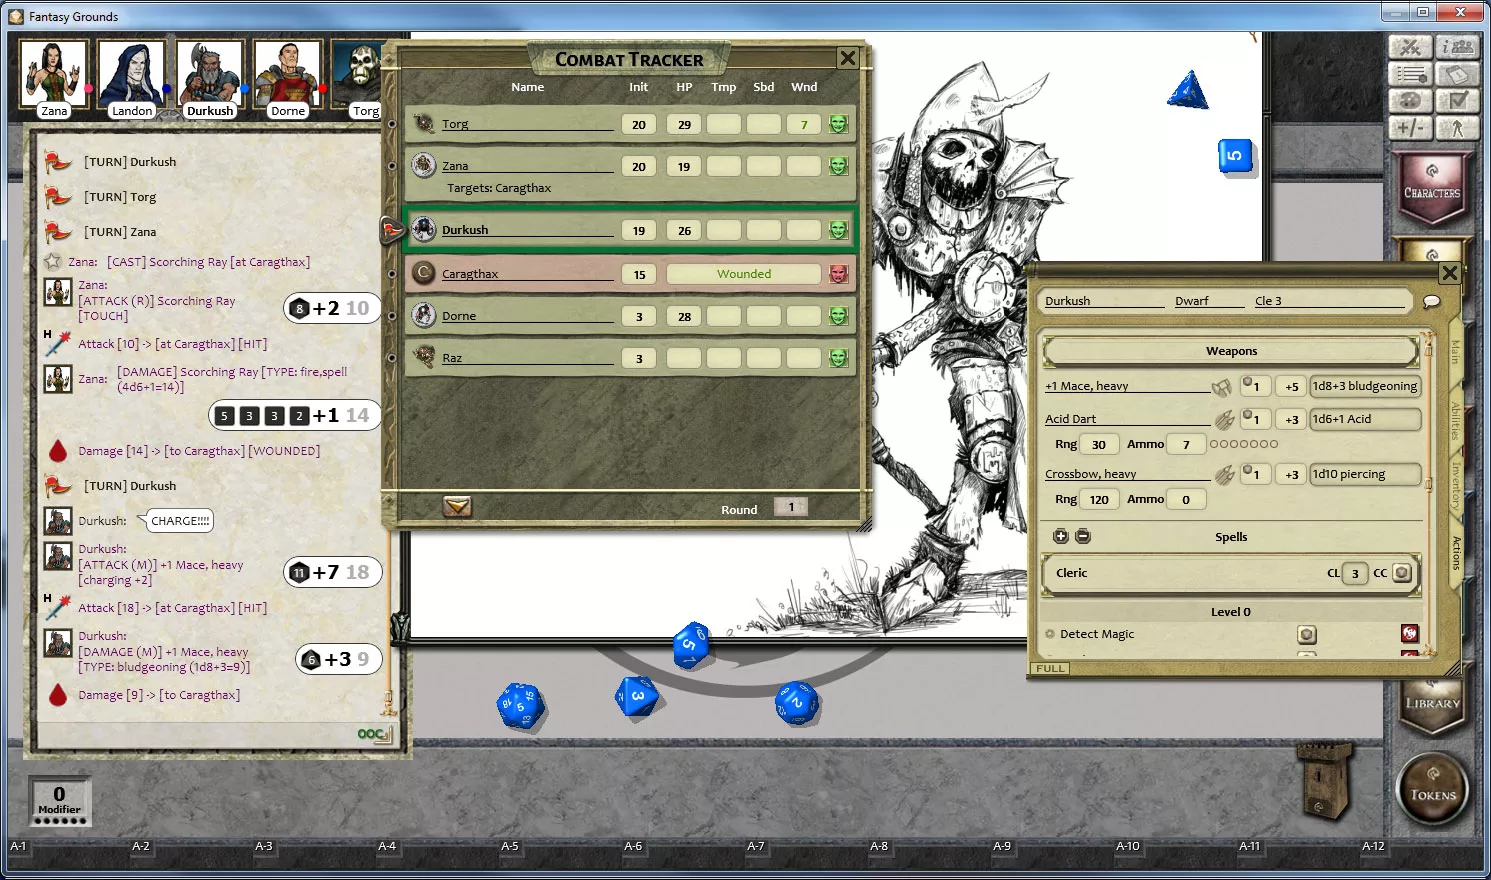
Task: Click the blue d4 die on map
Action: (1188, 91)
